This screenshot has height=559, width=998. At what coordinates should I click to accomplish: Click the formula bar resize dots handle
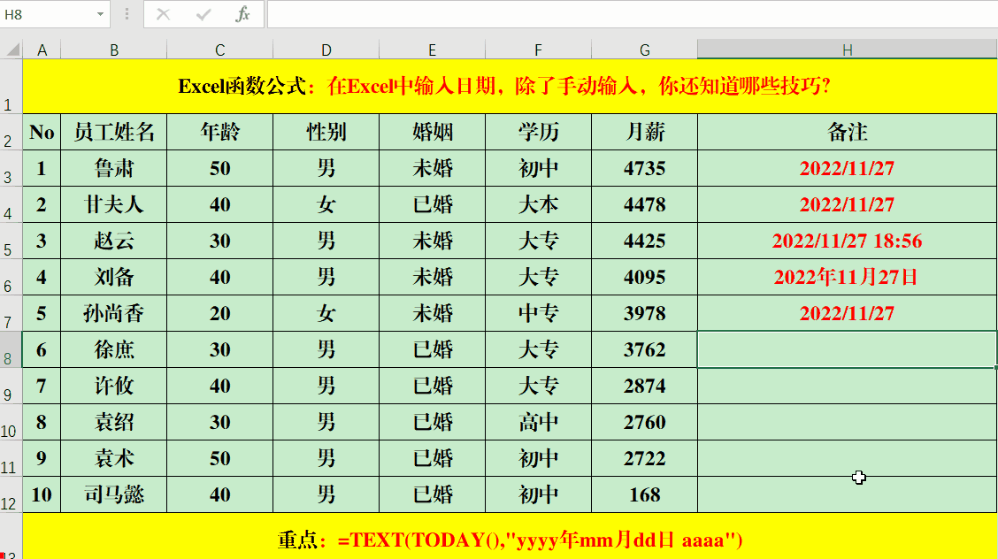[127, 14]
